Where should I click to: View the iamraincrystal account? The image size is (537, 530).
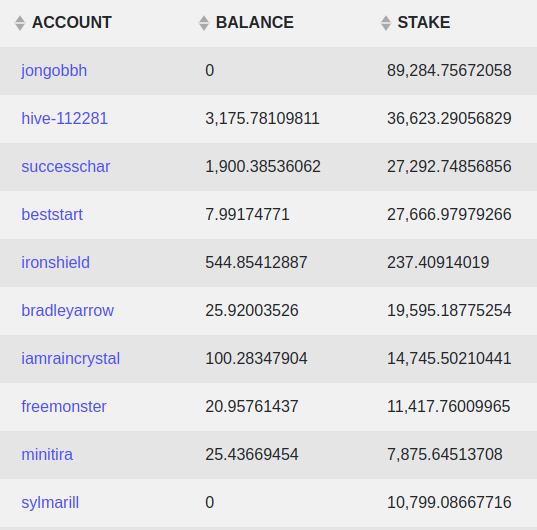(71, 359)
